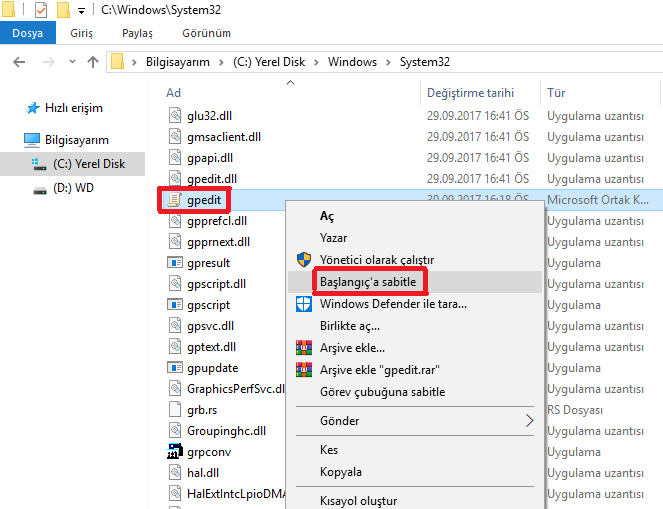Choose Aç from the context menu
This screenshot has width=663, height=509.
(415, 216)
